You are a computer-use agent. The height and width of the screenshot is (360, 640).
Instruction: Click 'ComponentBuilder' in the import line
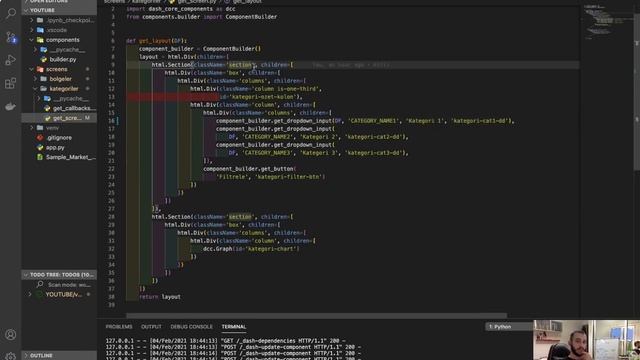pos(251,17)
